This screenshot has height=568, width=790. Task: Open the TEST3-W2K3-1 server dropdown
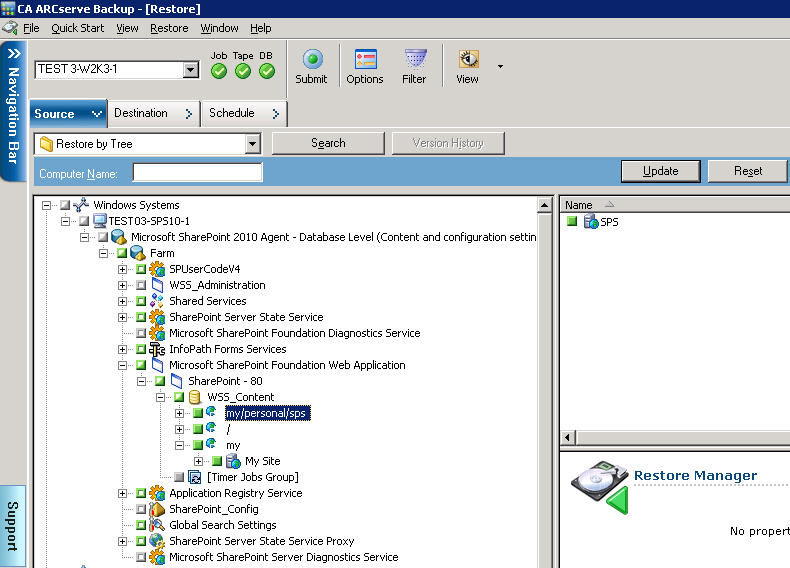191,70
